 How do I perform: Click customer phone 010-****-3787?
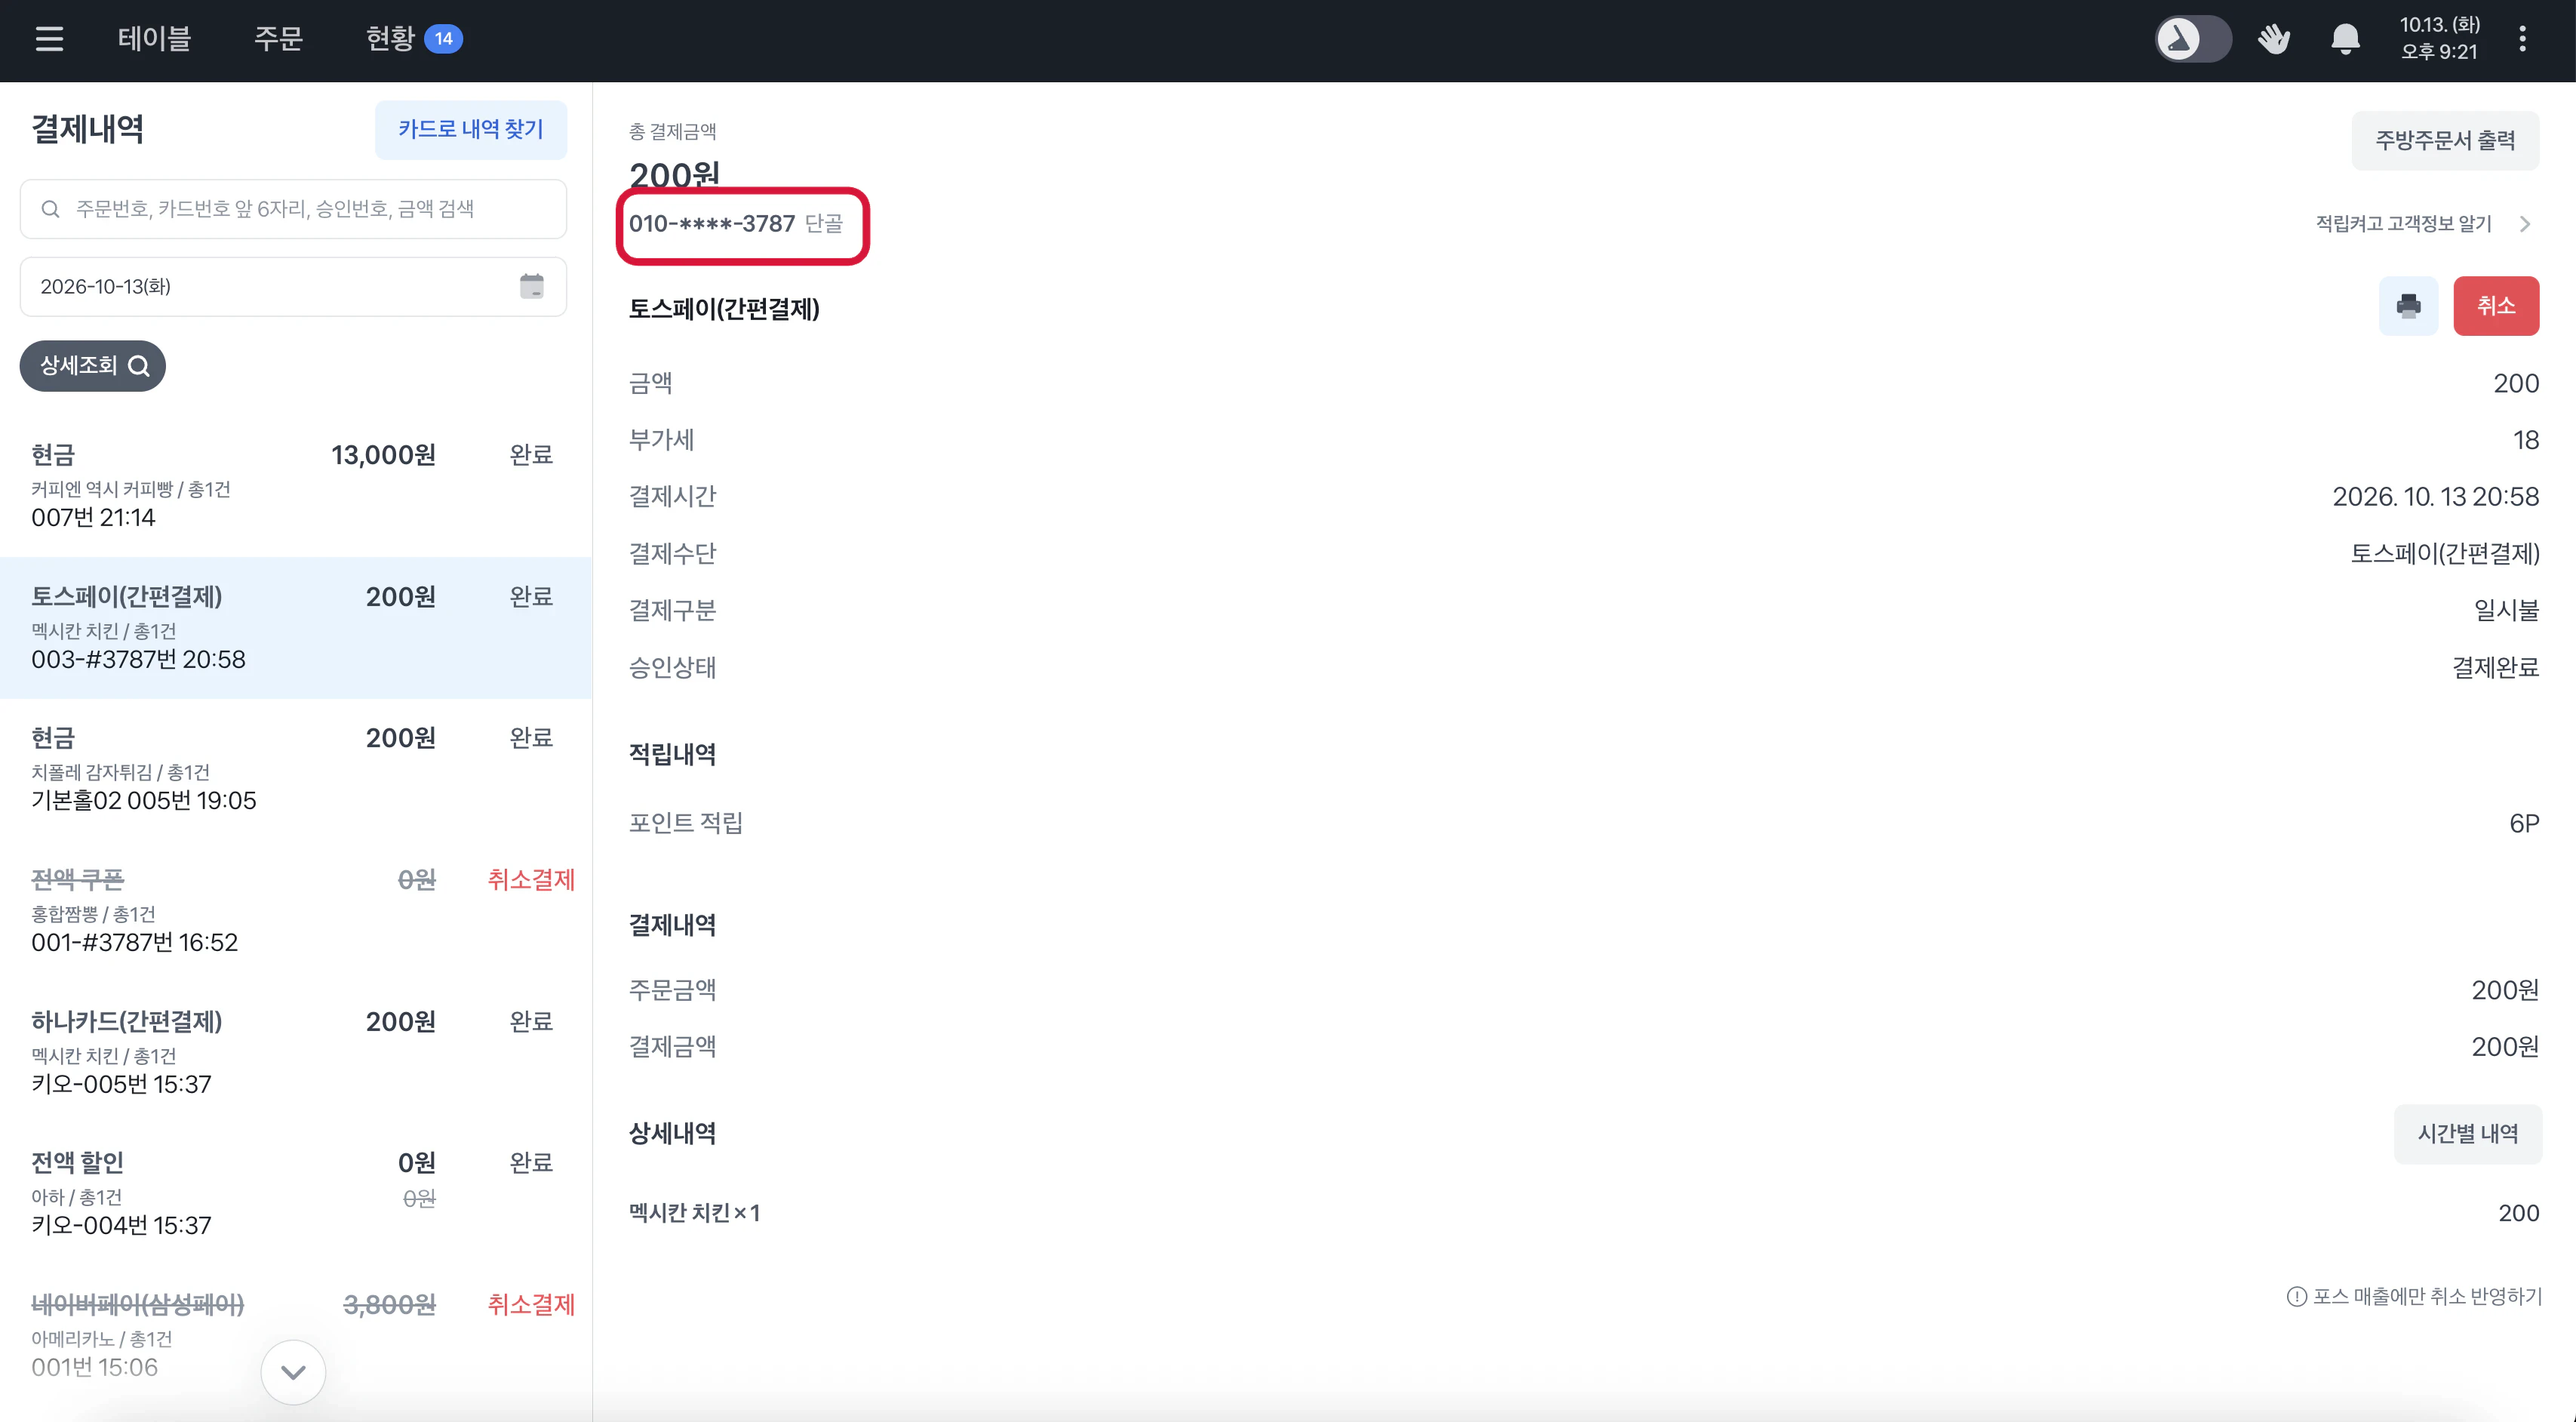[712, 224]
